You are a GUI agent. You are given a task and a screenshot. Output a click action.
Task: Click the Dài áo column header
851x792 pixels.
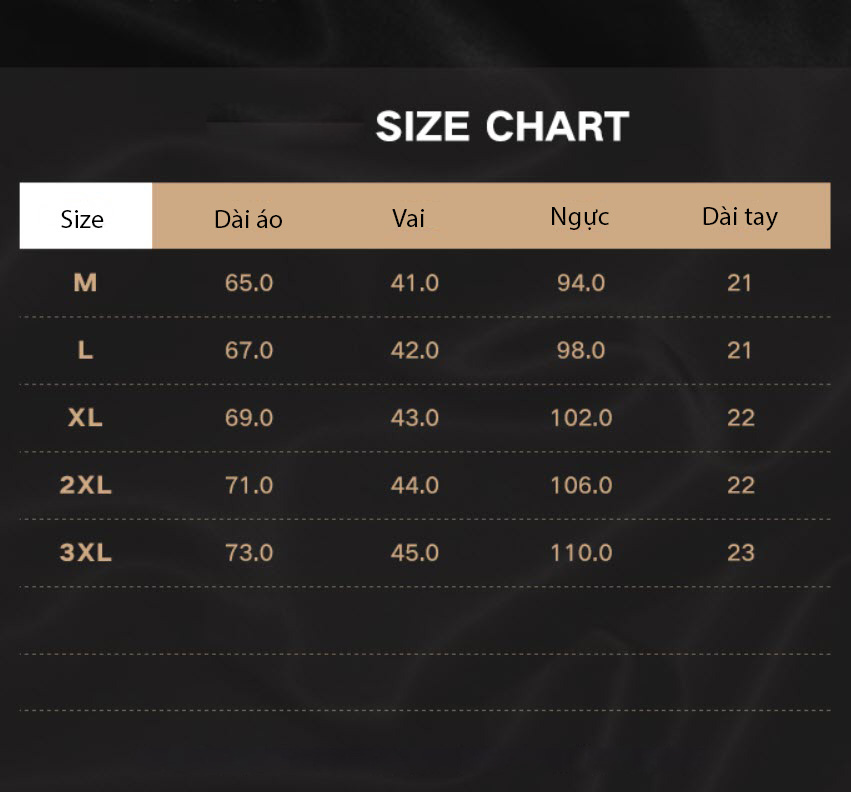(x=249, y=220)
